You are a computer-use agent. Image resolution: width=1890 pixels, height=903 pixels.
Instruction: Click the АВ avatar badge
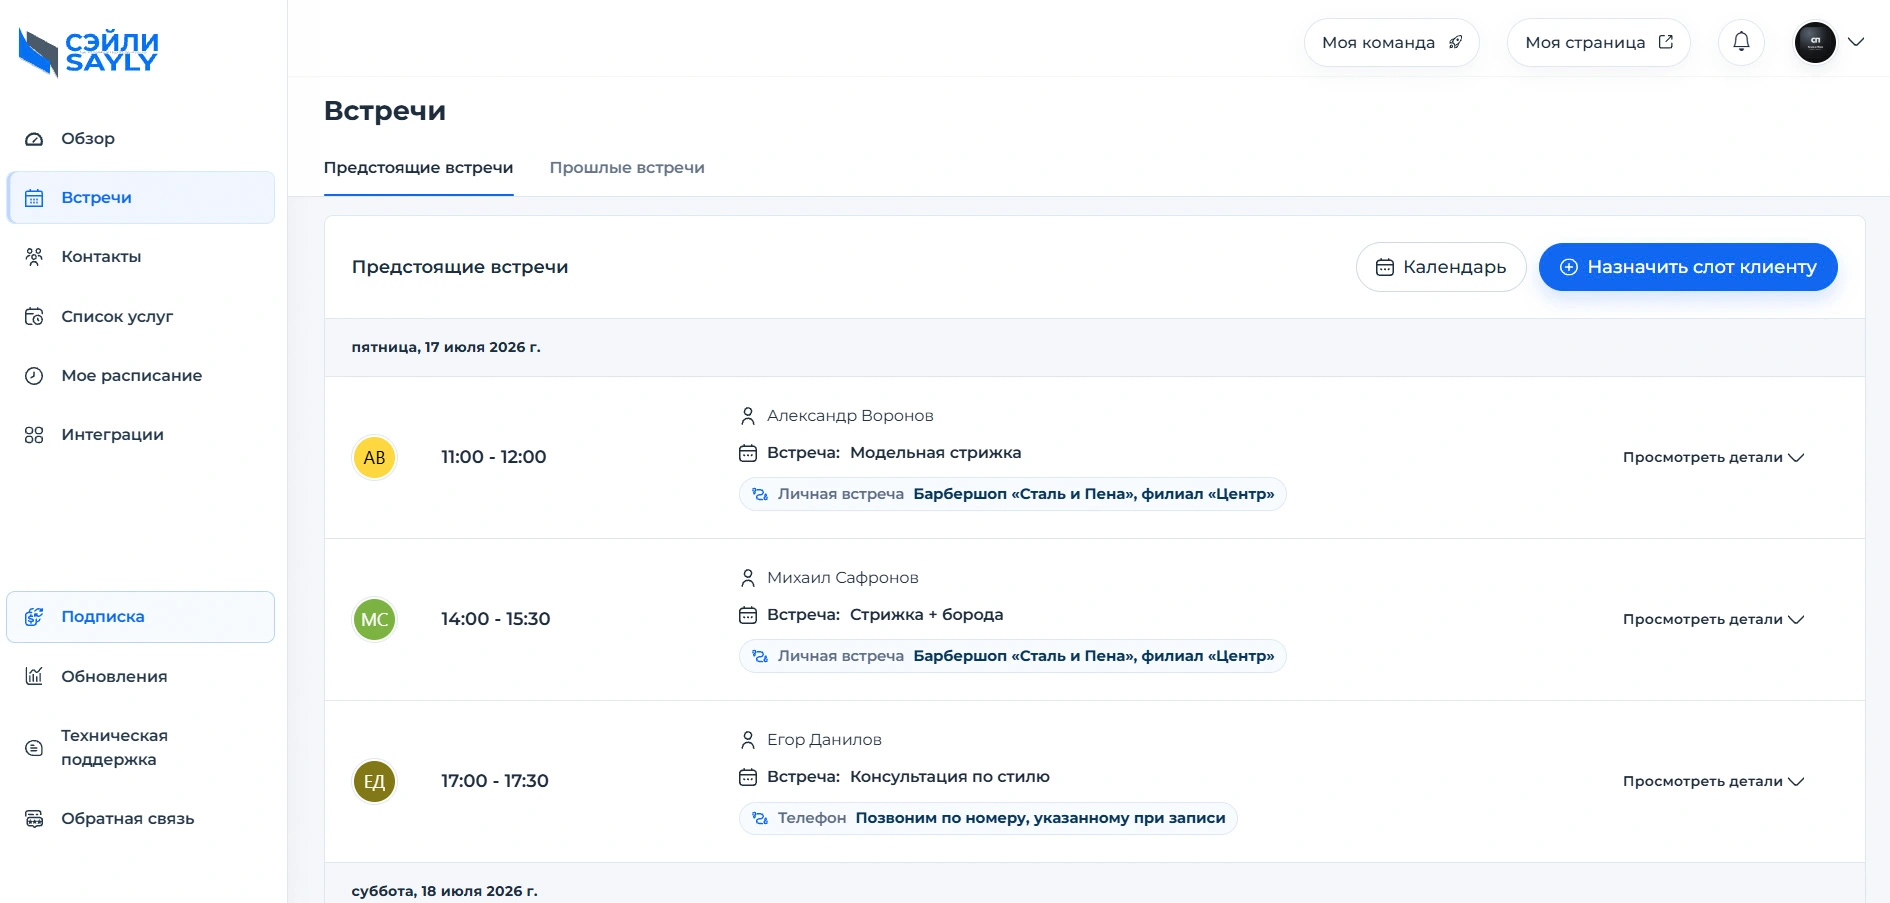pyautogui.click(x=375, y=458)
